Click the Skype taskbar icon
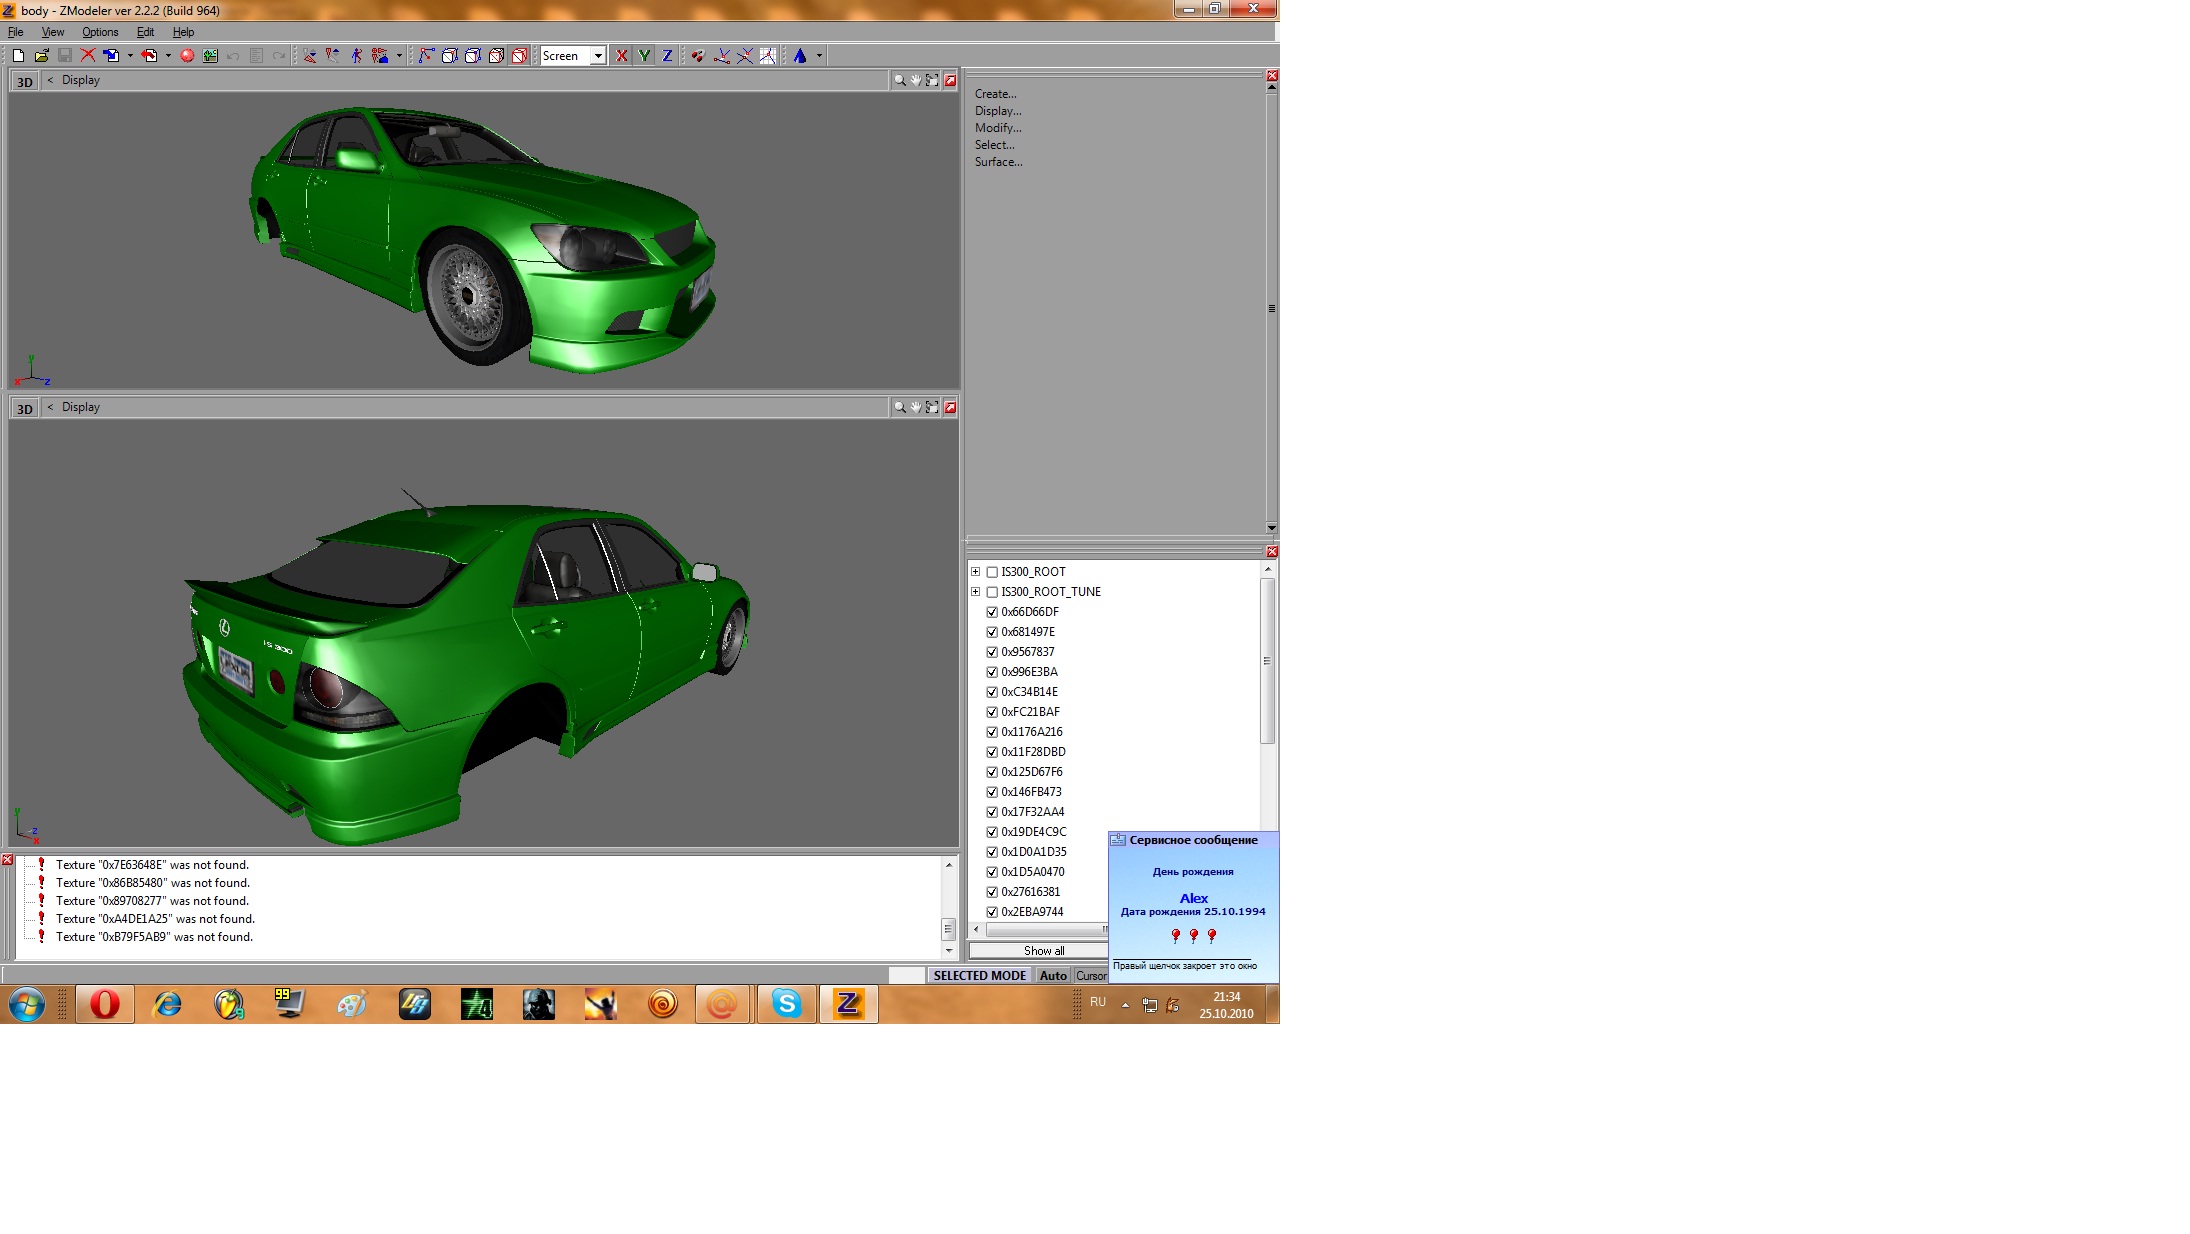Image resolution: width=2190 pixels, height=1234 pixels. click(787, 1004)
